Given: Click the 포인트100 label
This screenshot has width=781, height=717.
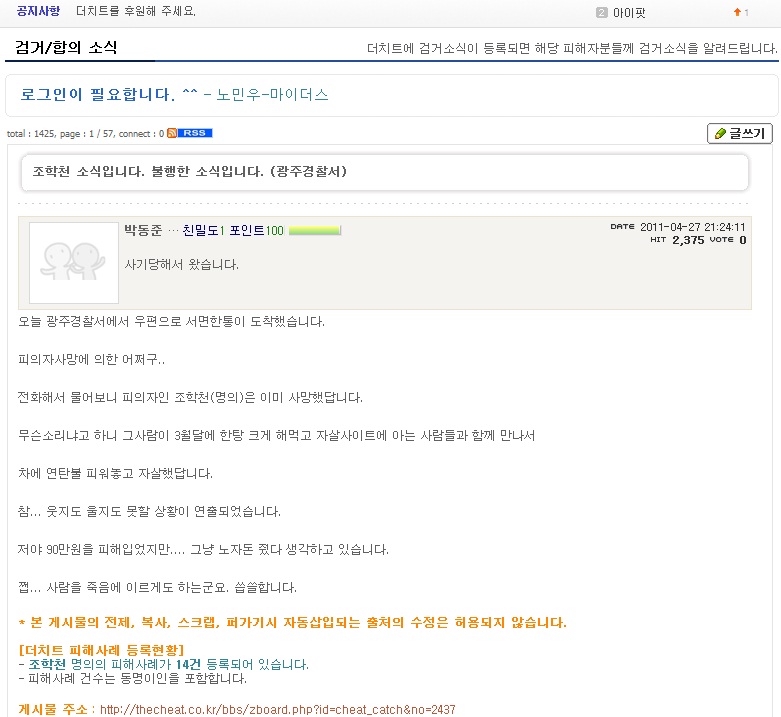Looking at the screenshot, I should coord(256,230).
